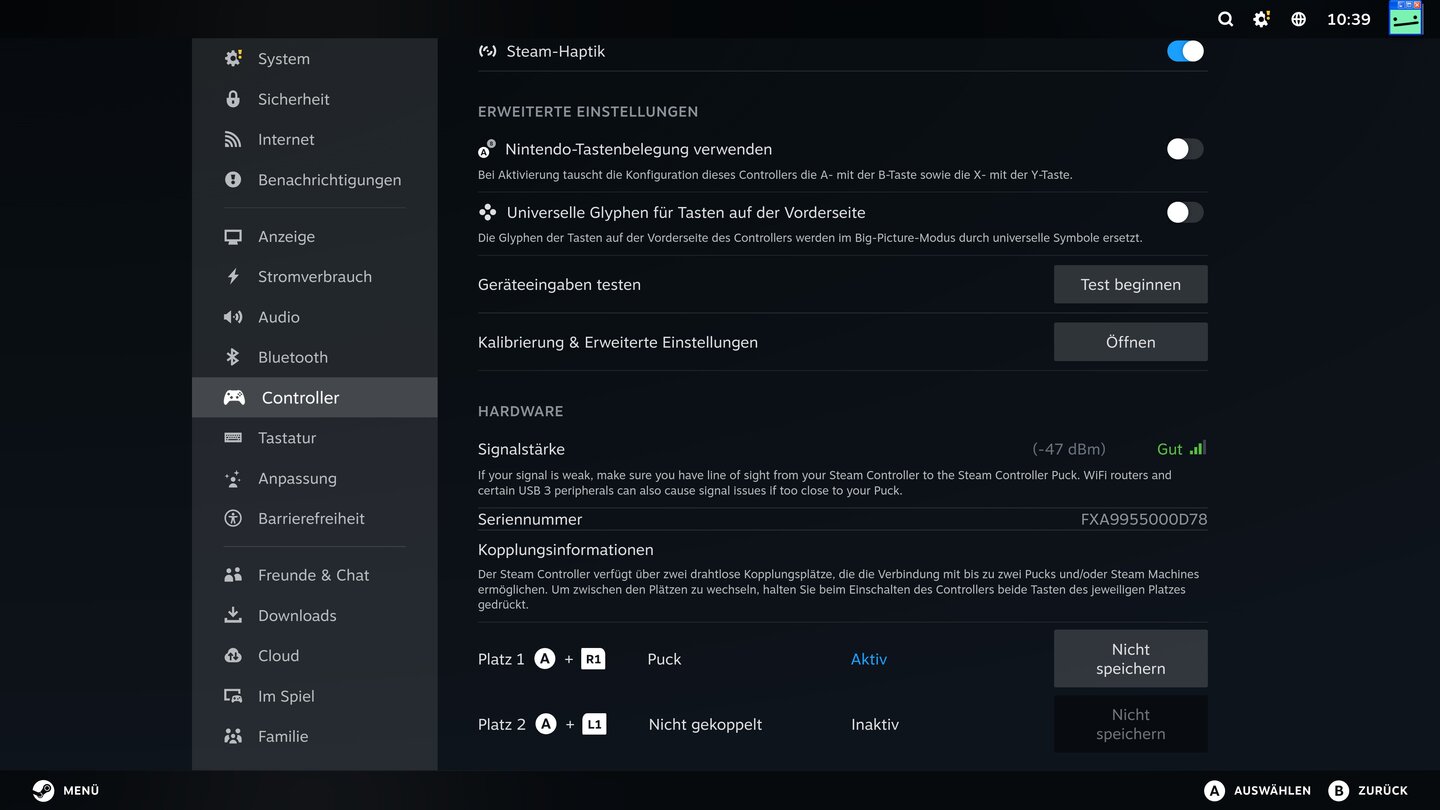
Task: Click the Audio speaker icon in sidebar
Action: pyautogui.click(x=233, y=317)
